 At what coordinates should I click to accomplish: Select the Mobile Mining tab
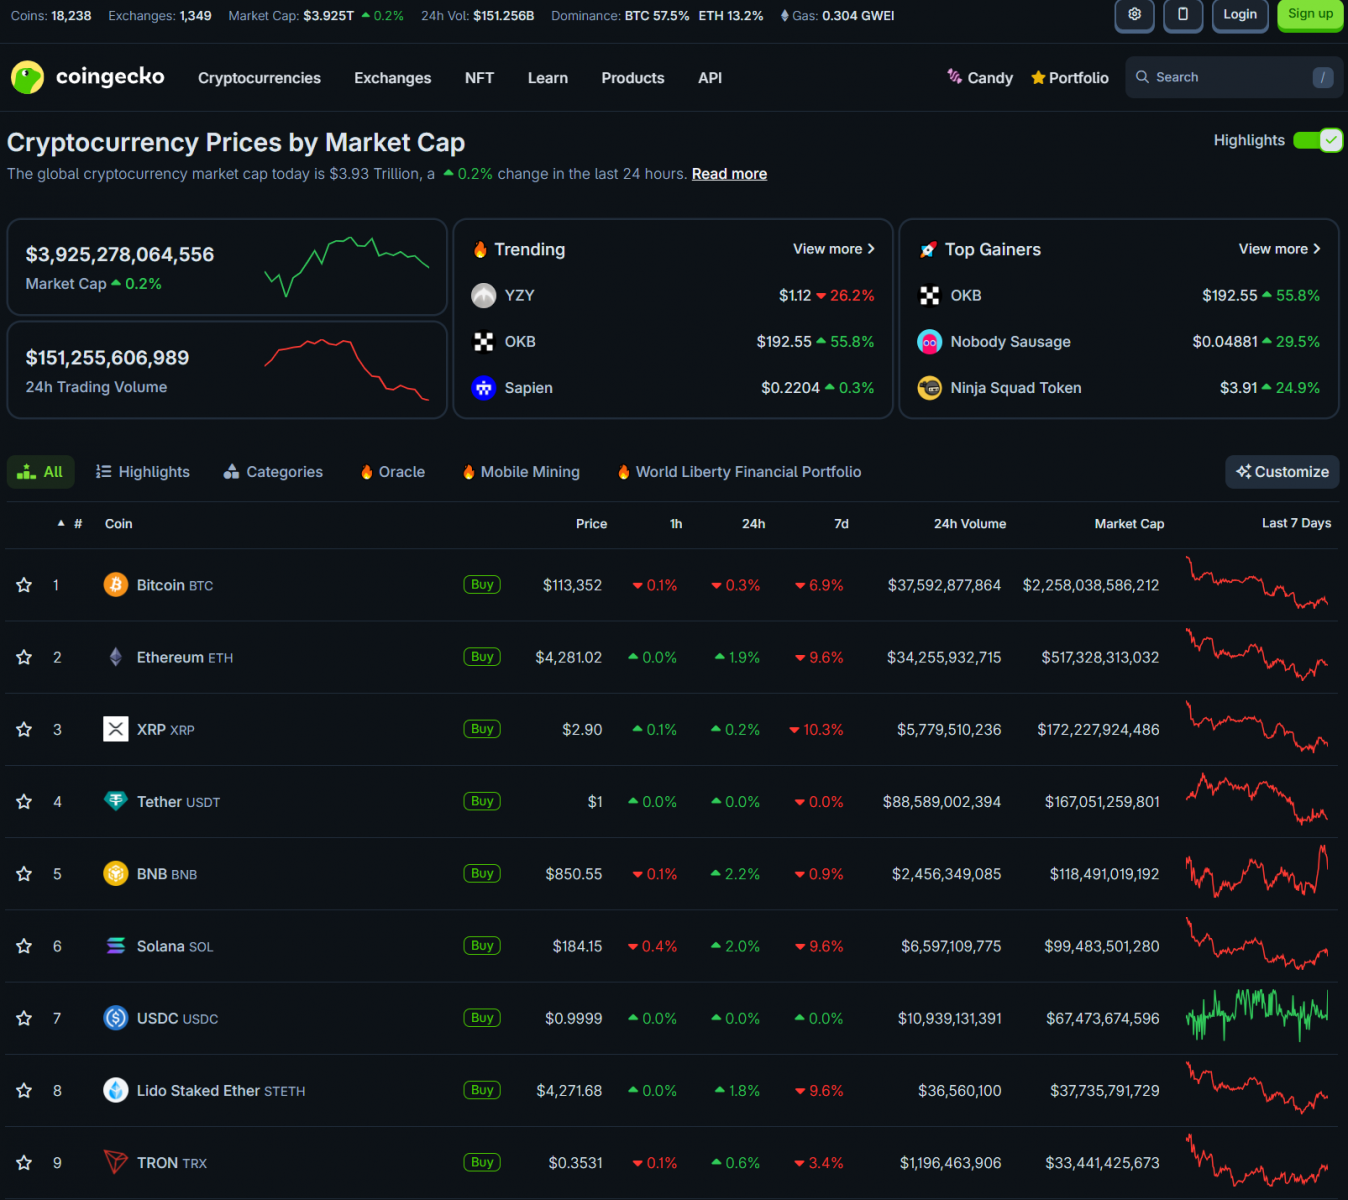click(x=521, y=472)
